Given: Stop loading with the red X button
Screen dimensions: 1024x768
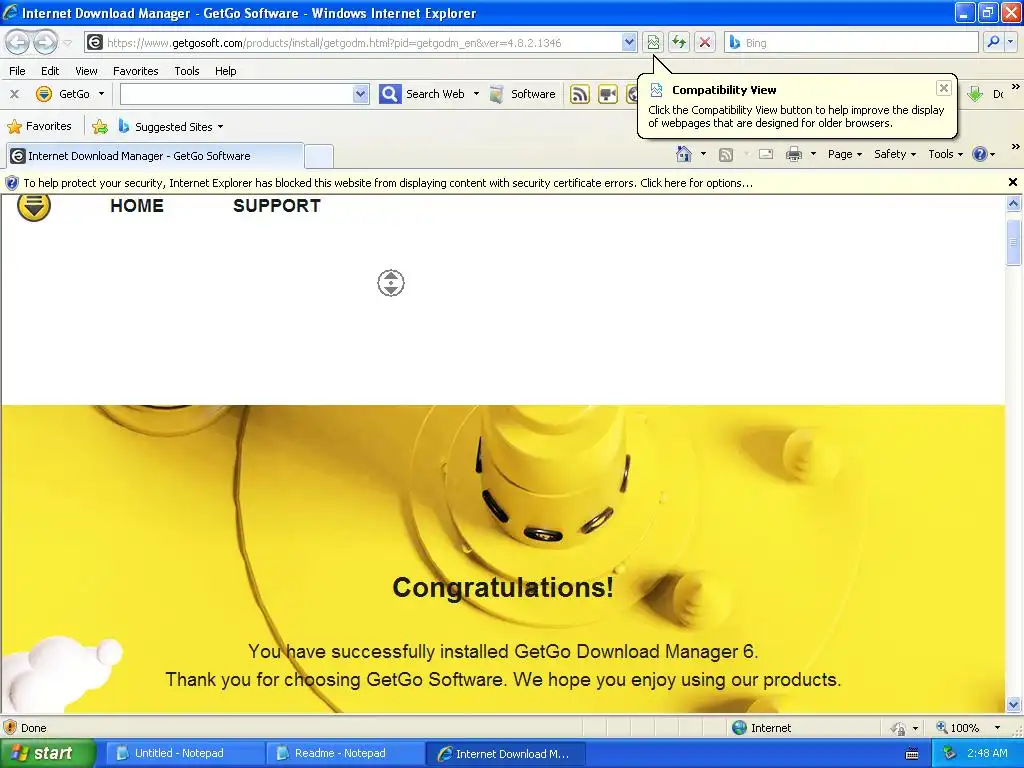Looking at the screenshot, I should tap(705, 42).
